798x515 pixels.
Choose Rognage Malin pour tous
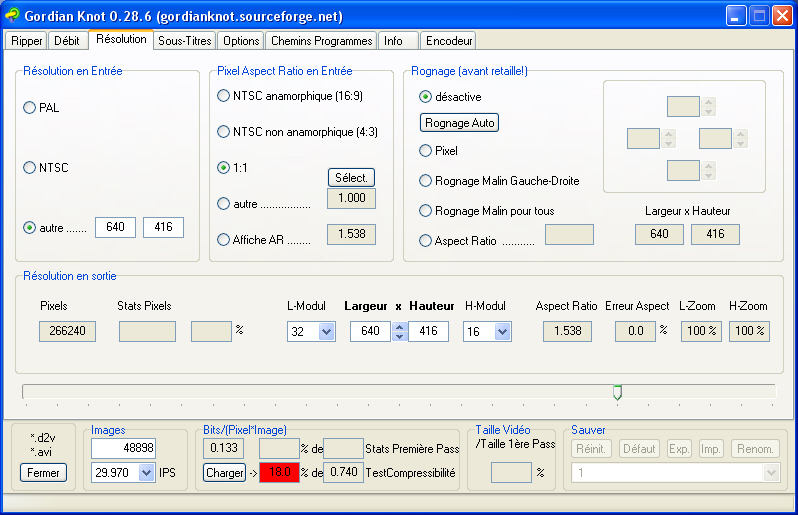click(487, 211)
